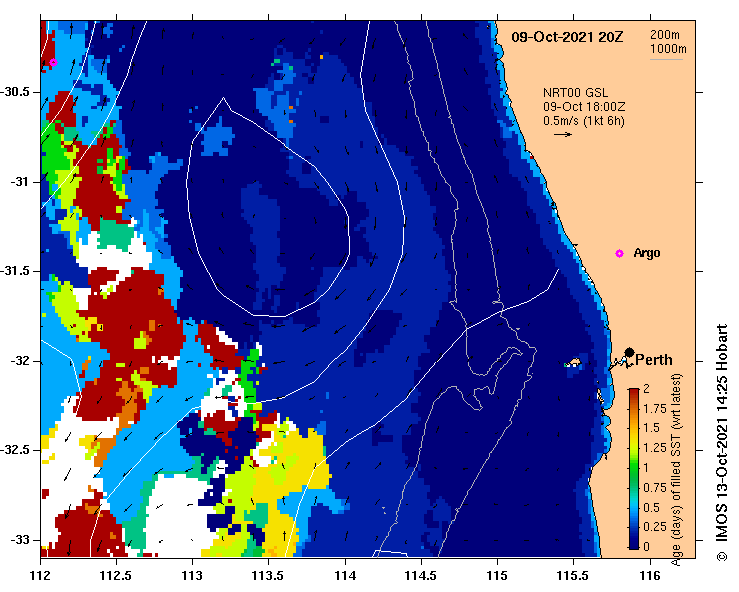Click the color bar value 0

click(646, 546)
